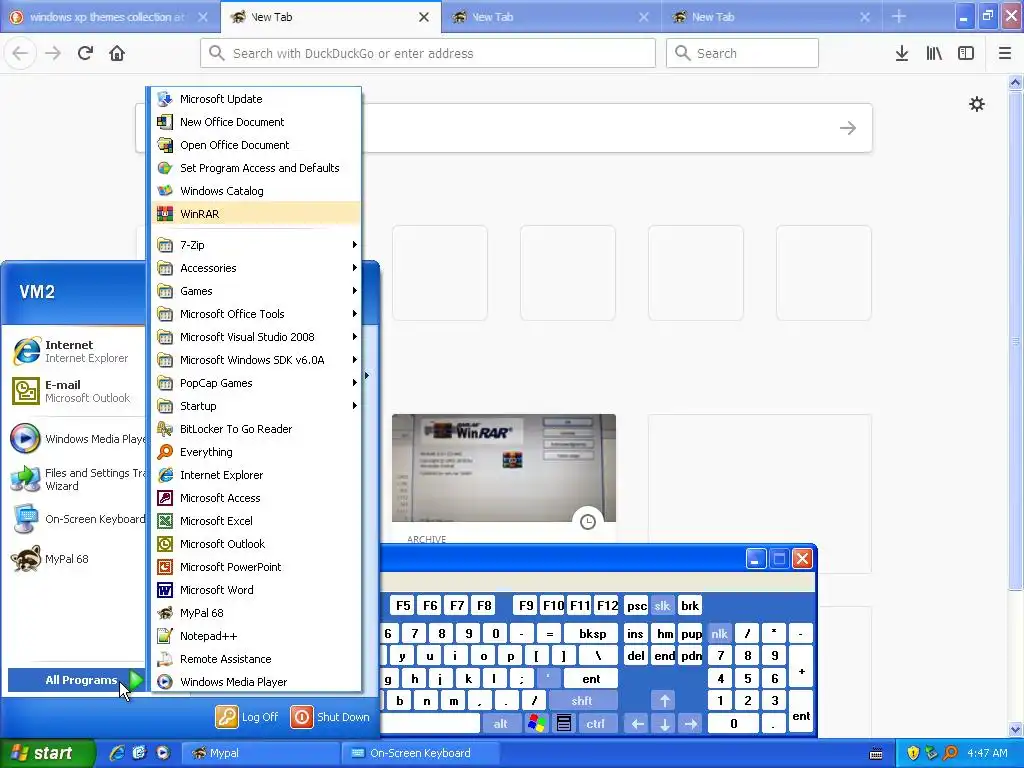Viewport: 1024px width, 768px height.
Task: Launch Remote Assistance icon
Action: tap(165, 659)
